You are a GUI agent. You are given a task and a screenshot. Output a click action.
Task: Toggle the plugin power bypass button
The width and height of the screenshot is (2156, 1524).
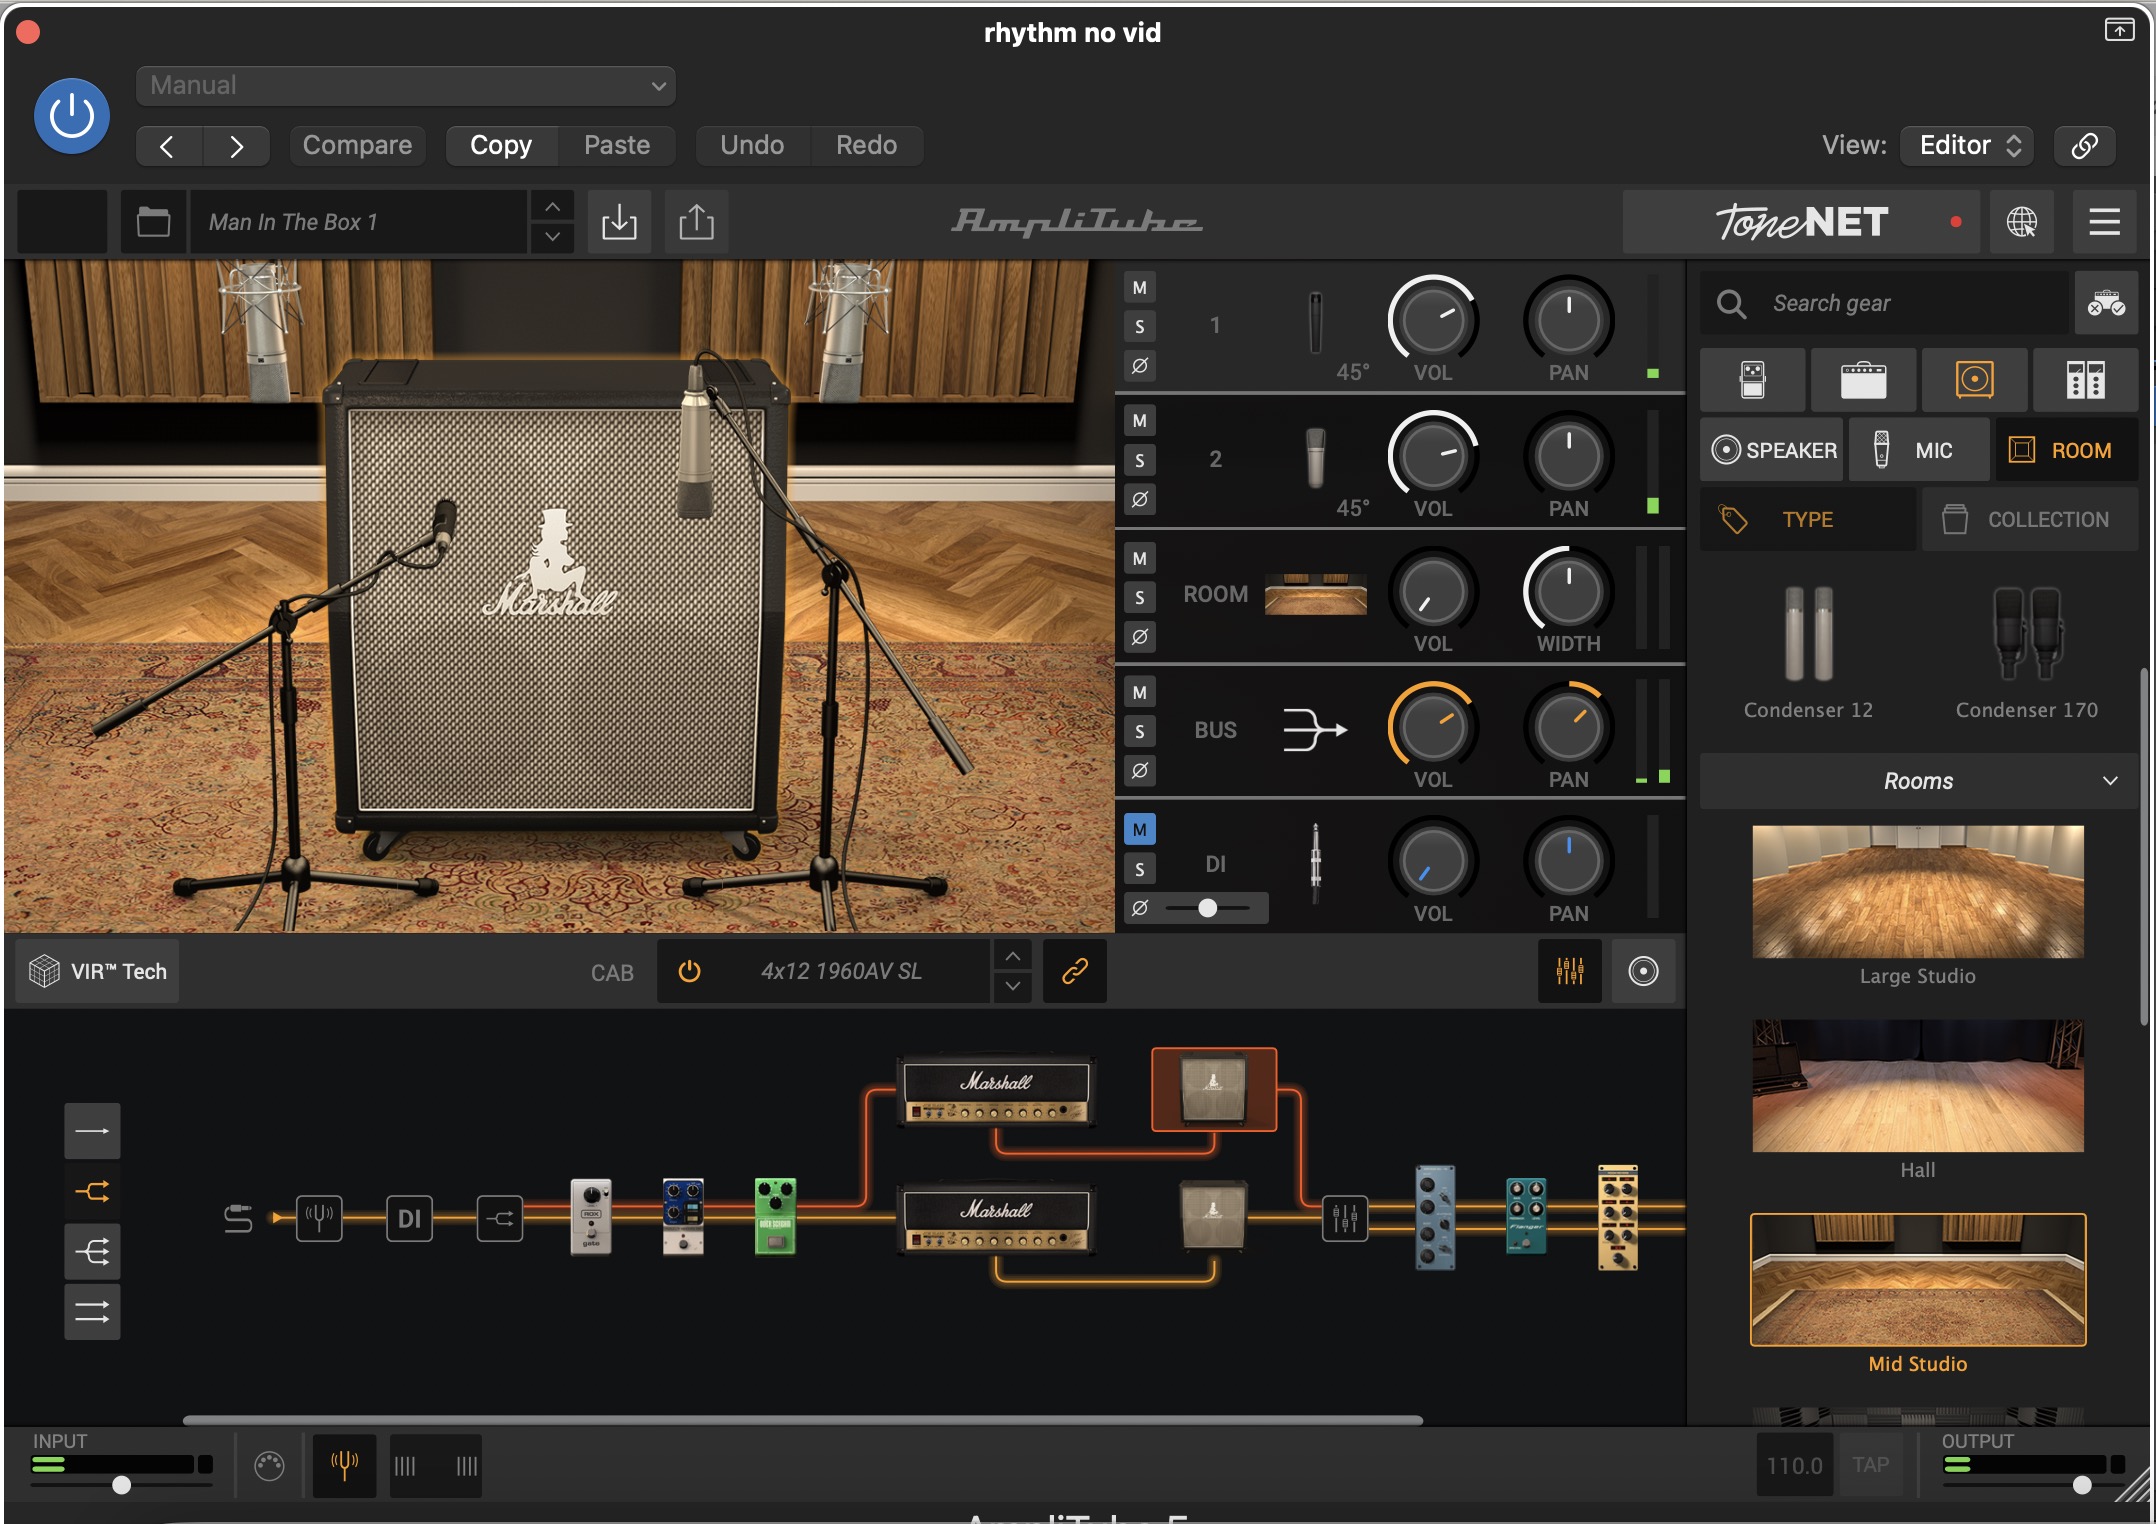point(72,116)
